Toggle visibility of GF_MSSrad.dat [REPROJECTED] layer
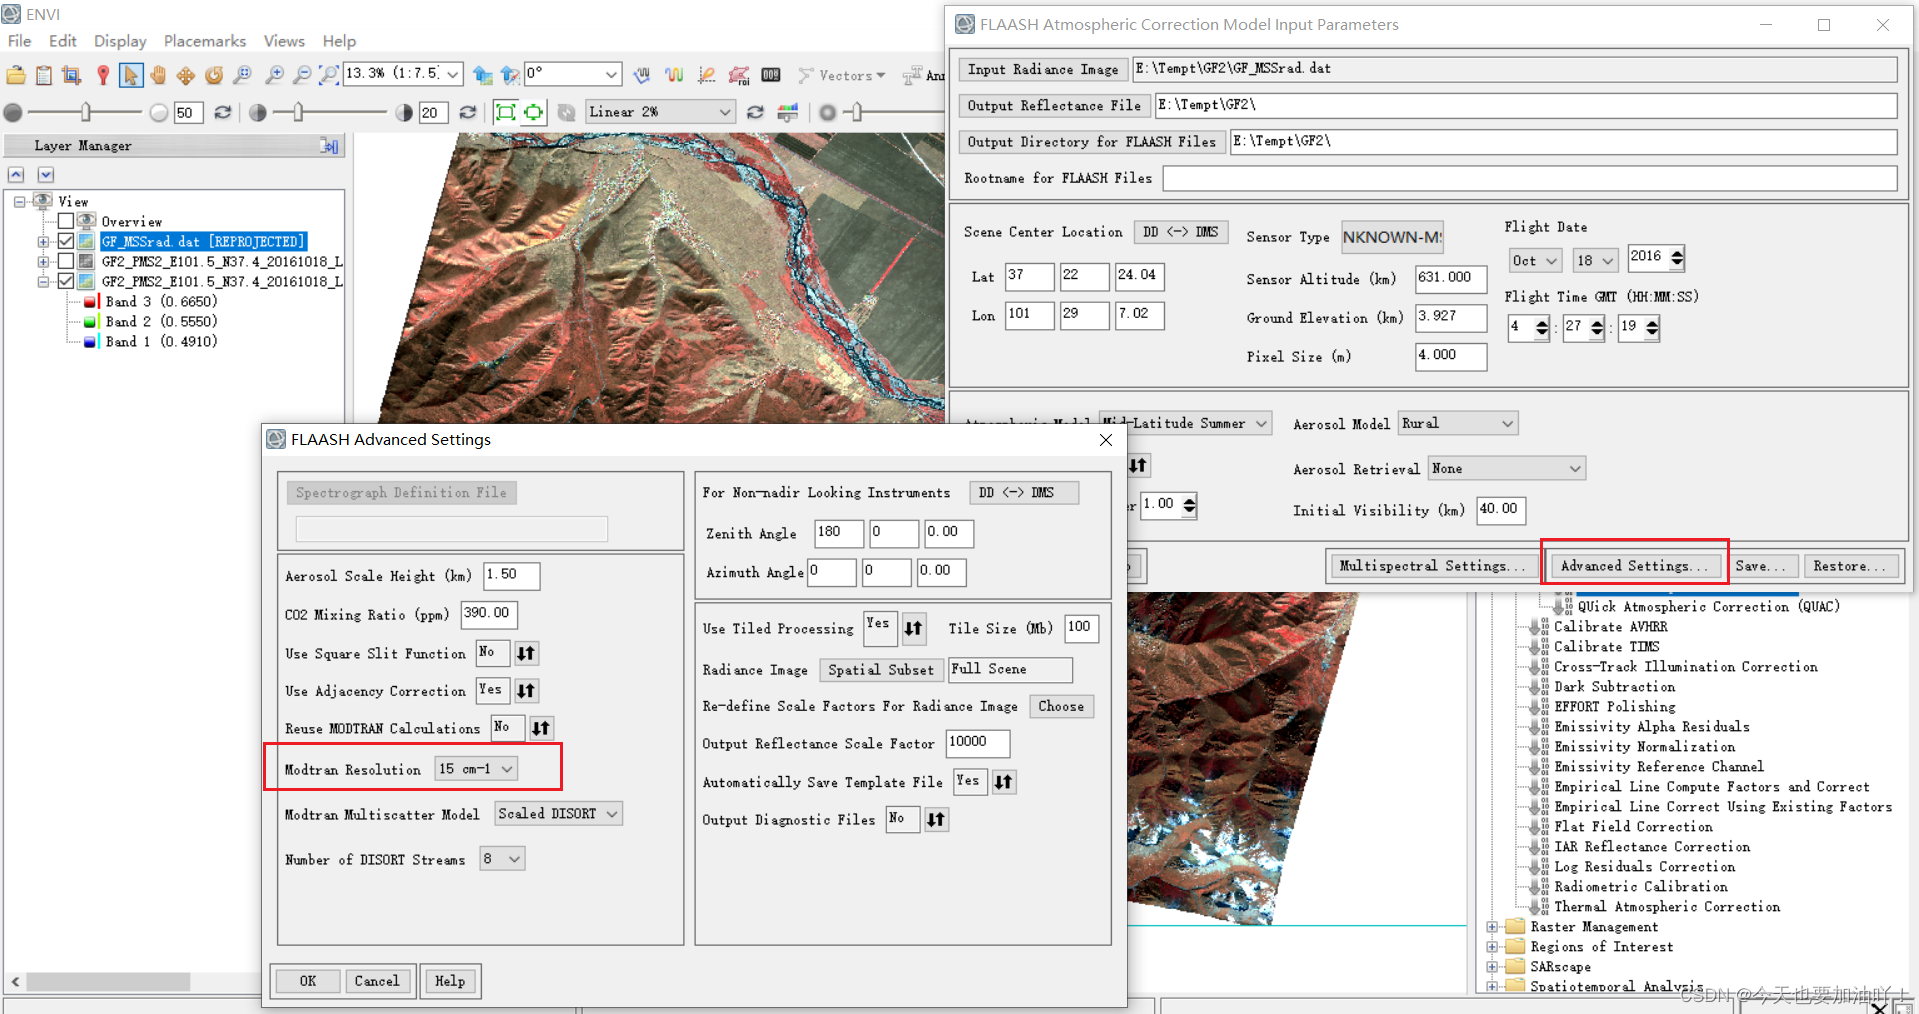 point(65,240)
